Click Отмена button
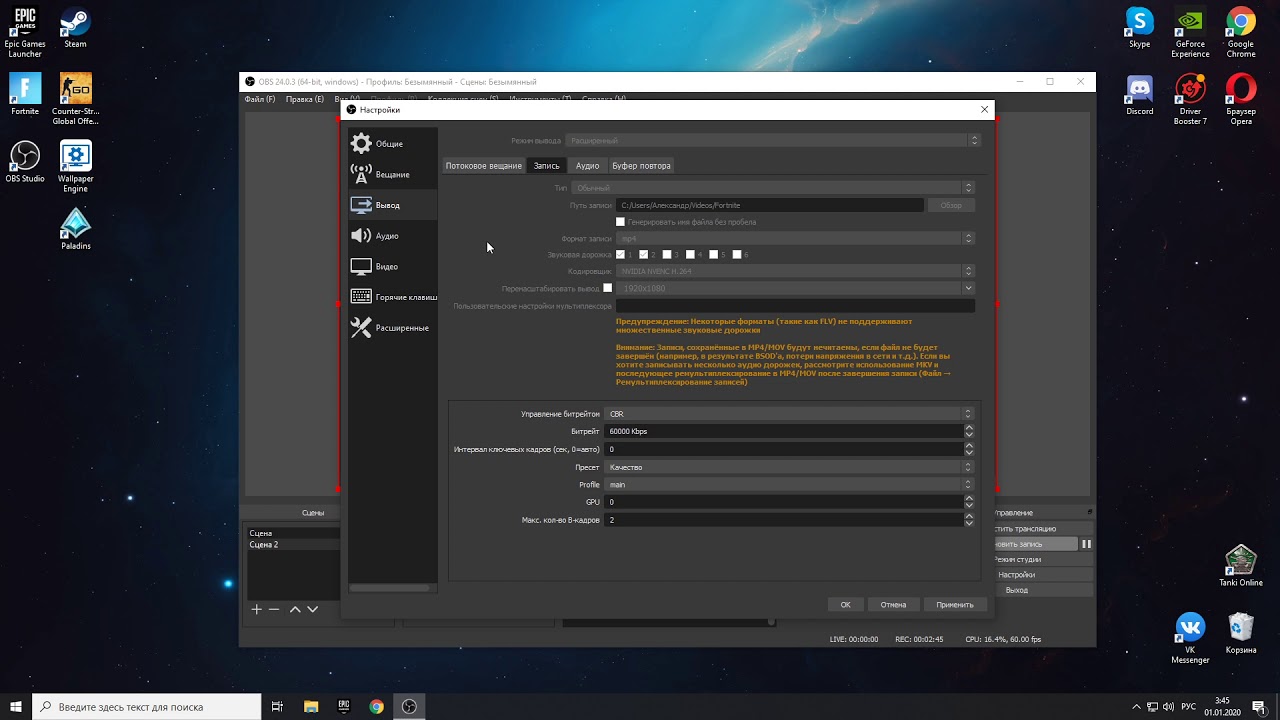This screenshot has width=1280, height=720. (x=893, y=604)
